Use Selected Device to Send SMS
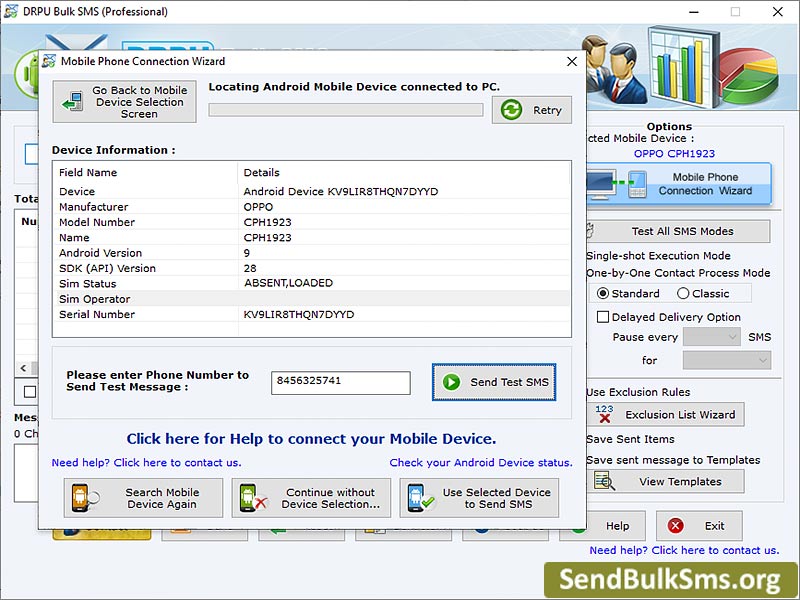The image size is (800, 600). [479, 498]
